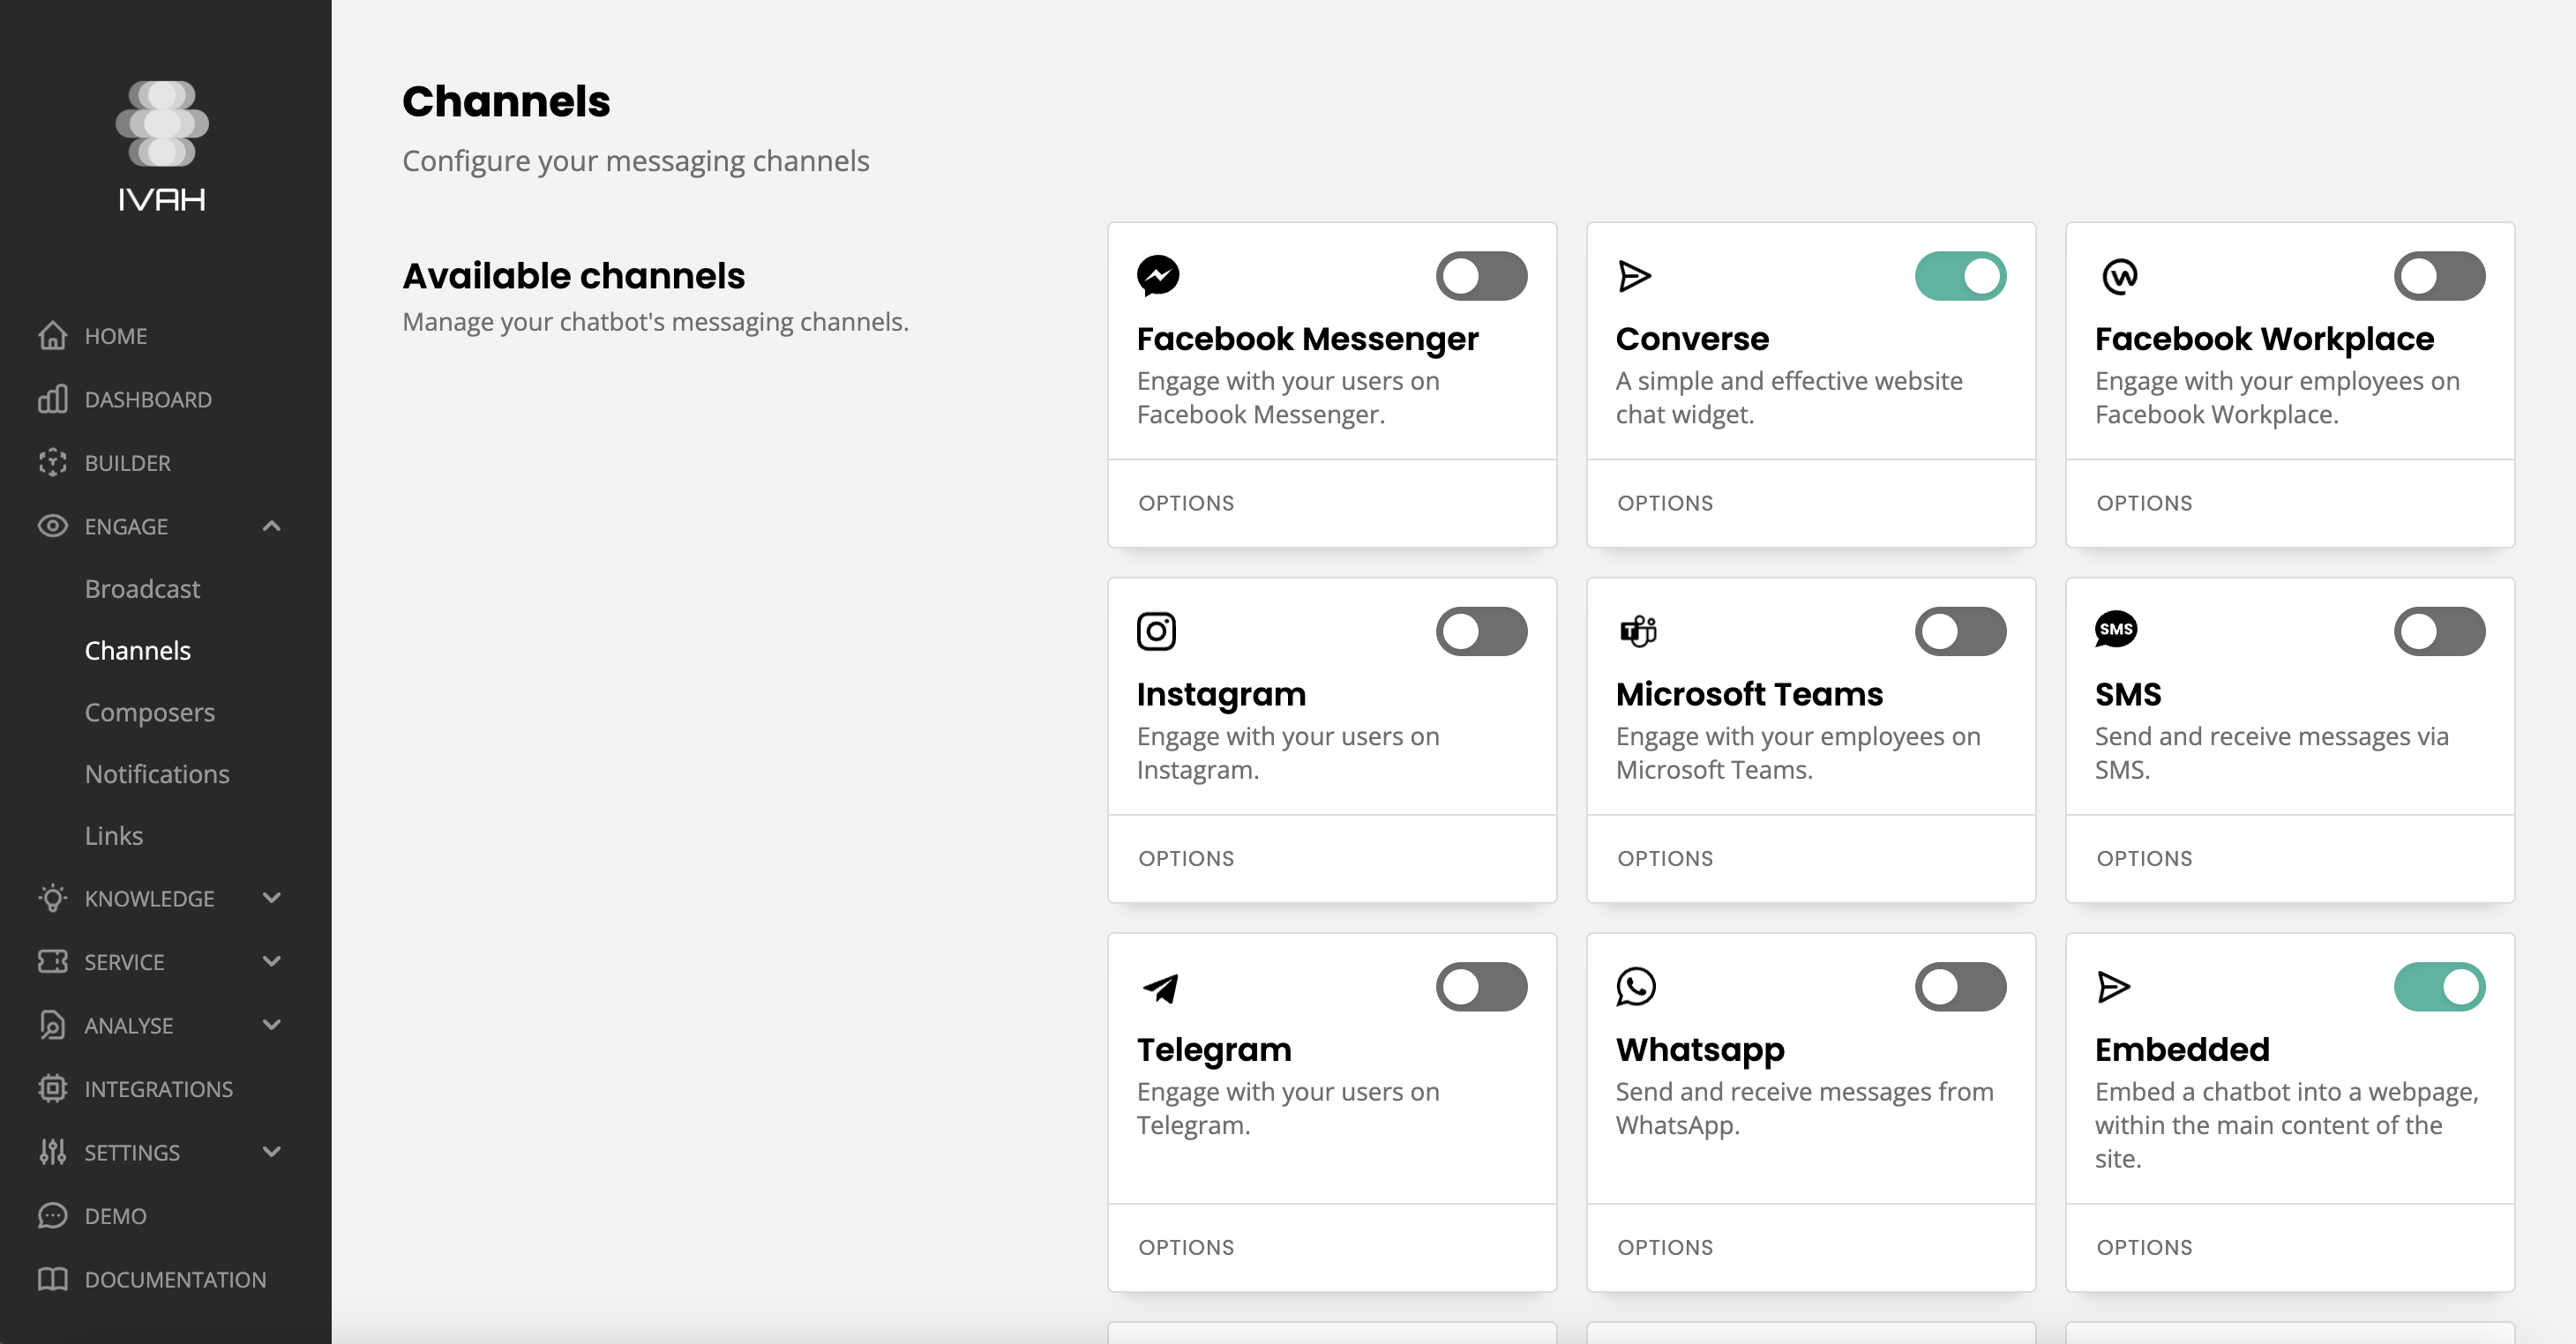Open the Broadcast submenu item

(142, 589)
